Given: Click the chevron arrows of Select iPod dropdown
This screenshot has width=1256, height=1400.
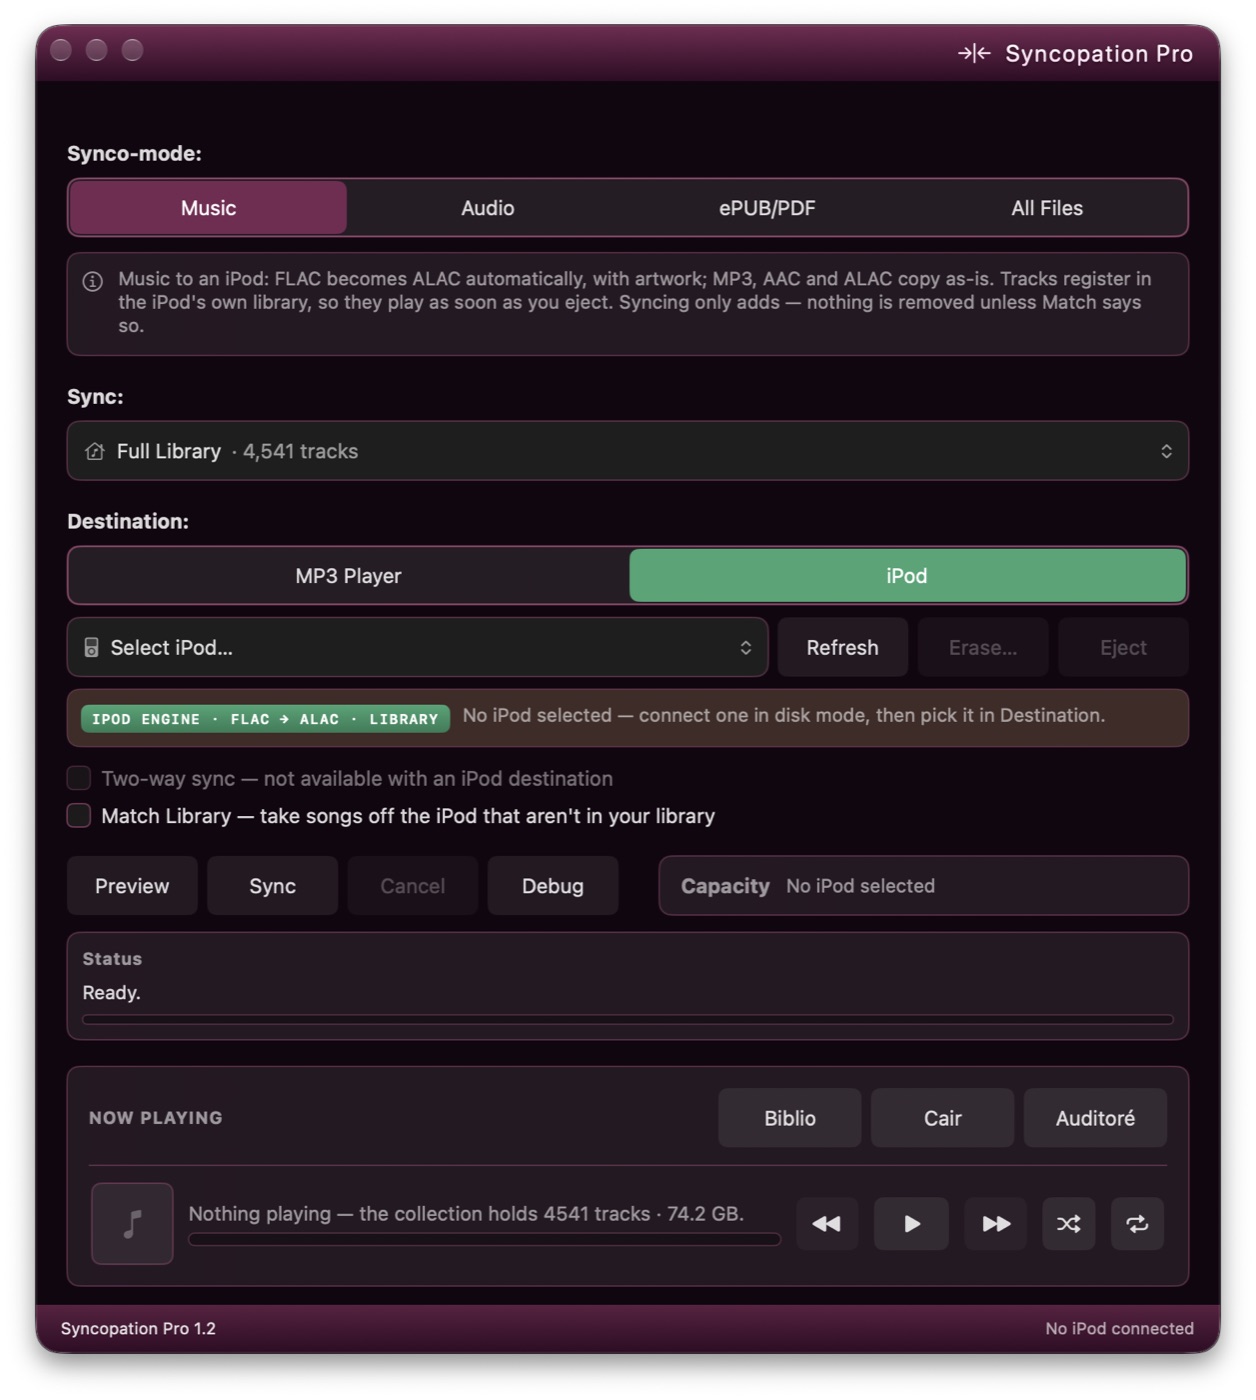Looking at the screenshot, I should (745, 648).
